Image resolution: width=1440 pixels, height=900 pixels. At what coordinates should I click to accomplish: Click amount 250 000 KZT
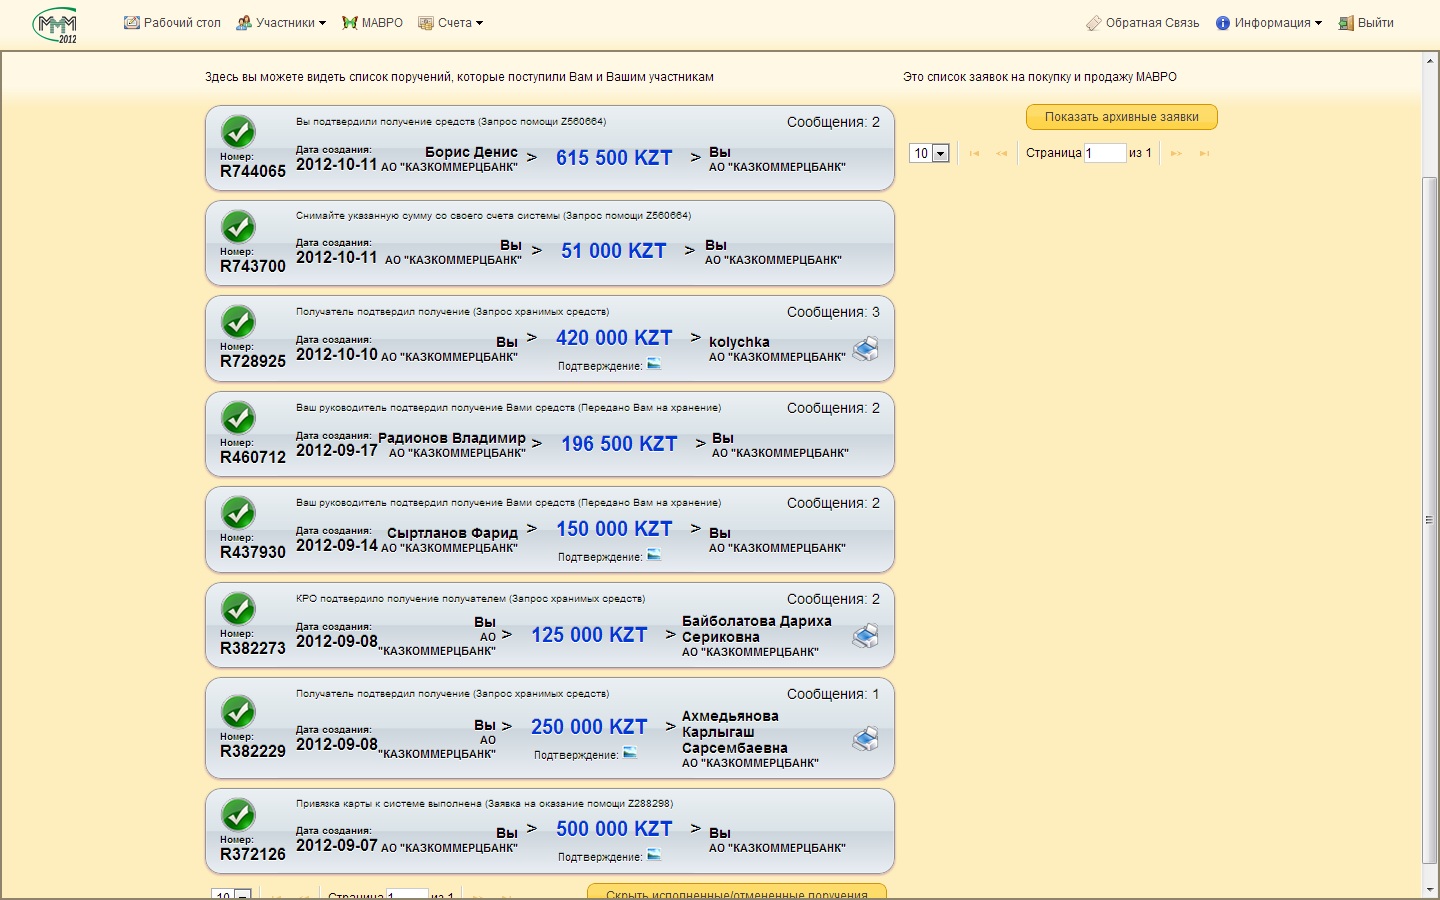pyautogui.click(x=589, y=727)
